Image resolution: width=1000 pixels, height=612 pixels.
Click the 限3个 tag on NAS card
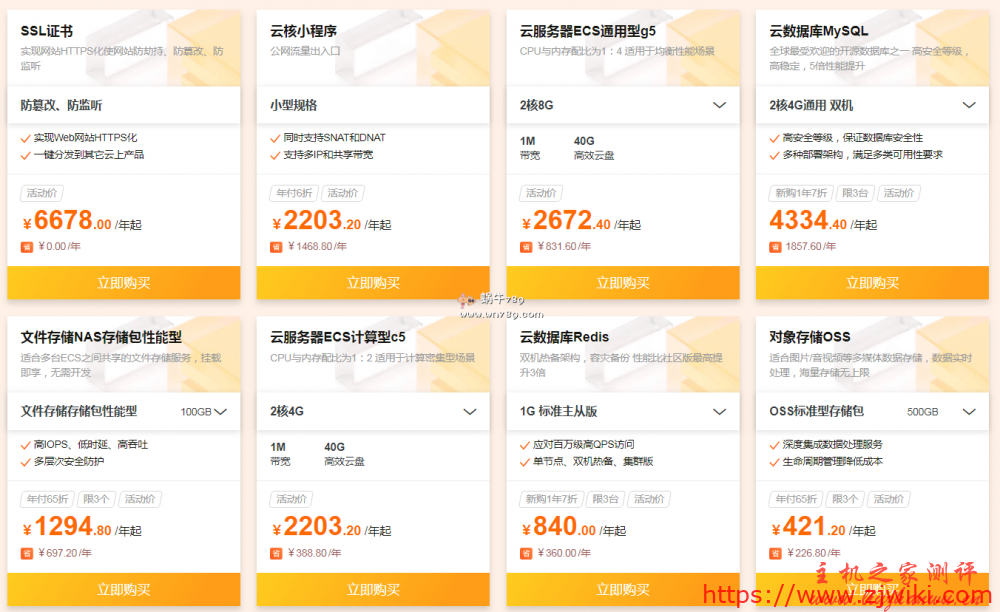click(96, 499)
